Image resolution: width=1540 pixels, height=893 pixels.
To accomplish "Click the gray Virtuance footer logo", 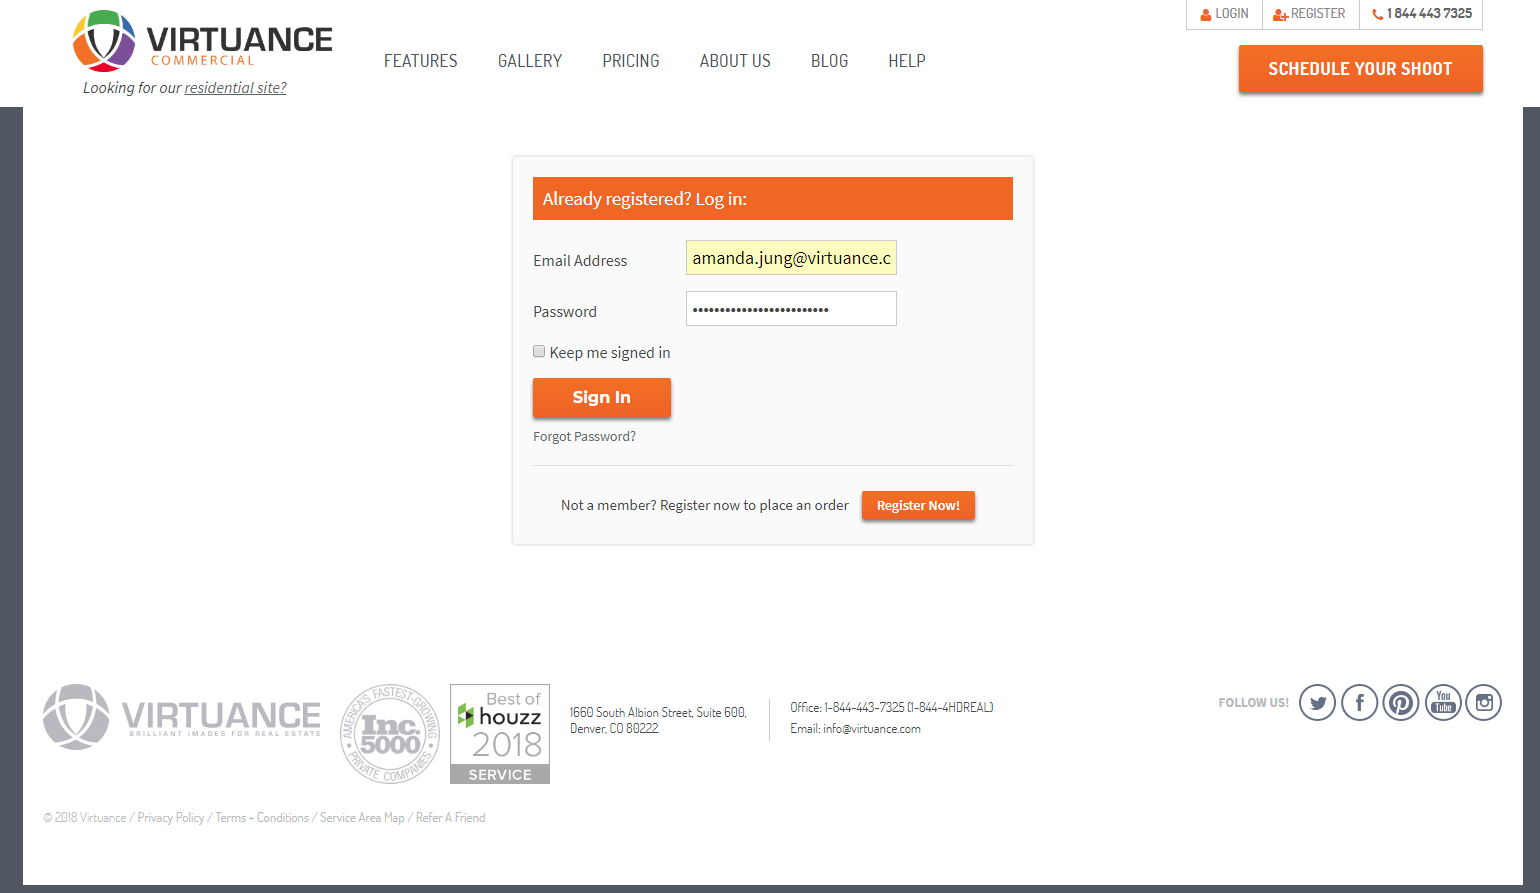I will point(182,717).
